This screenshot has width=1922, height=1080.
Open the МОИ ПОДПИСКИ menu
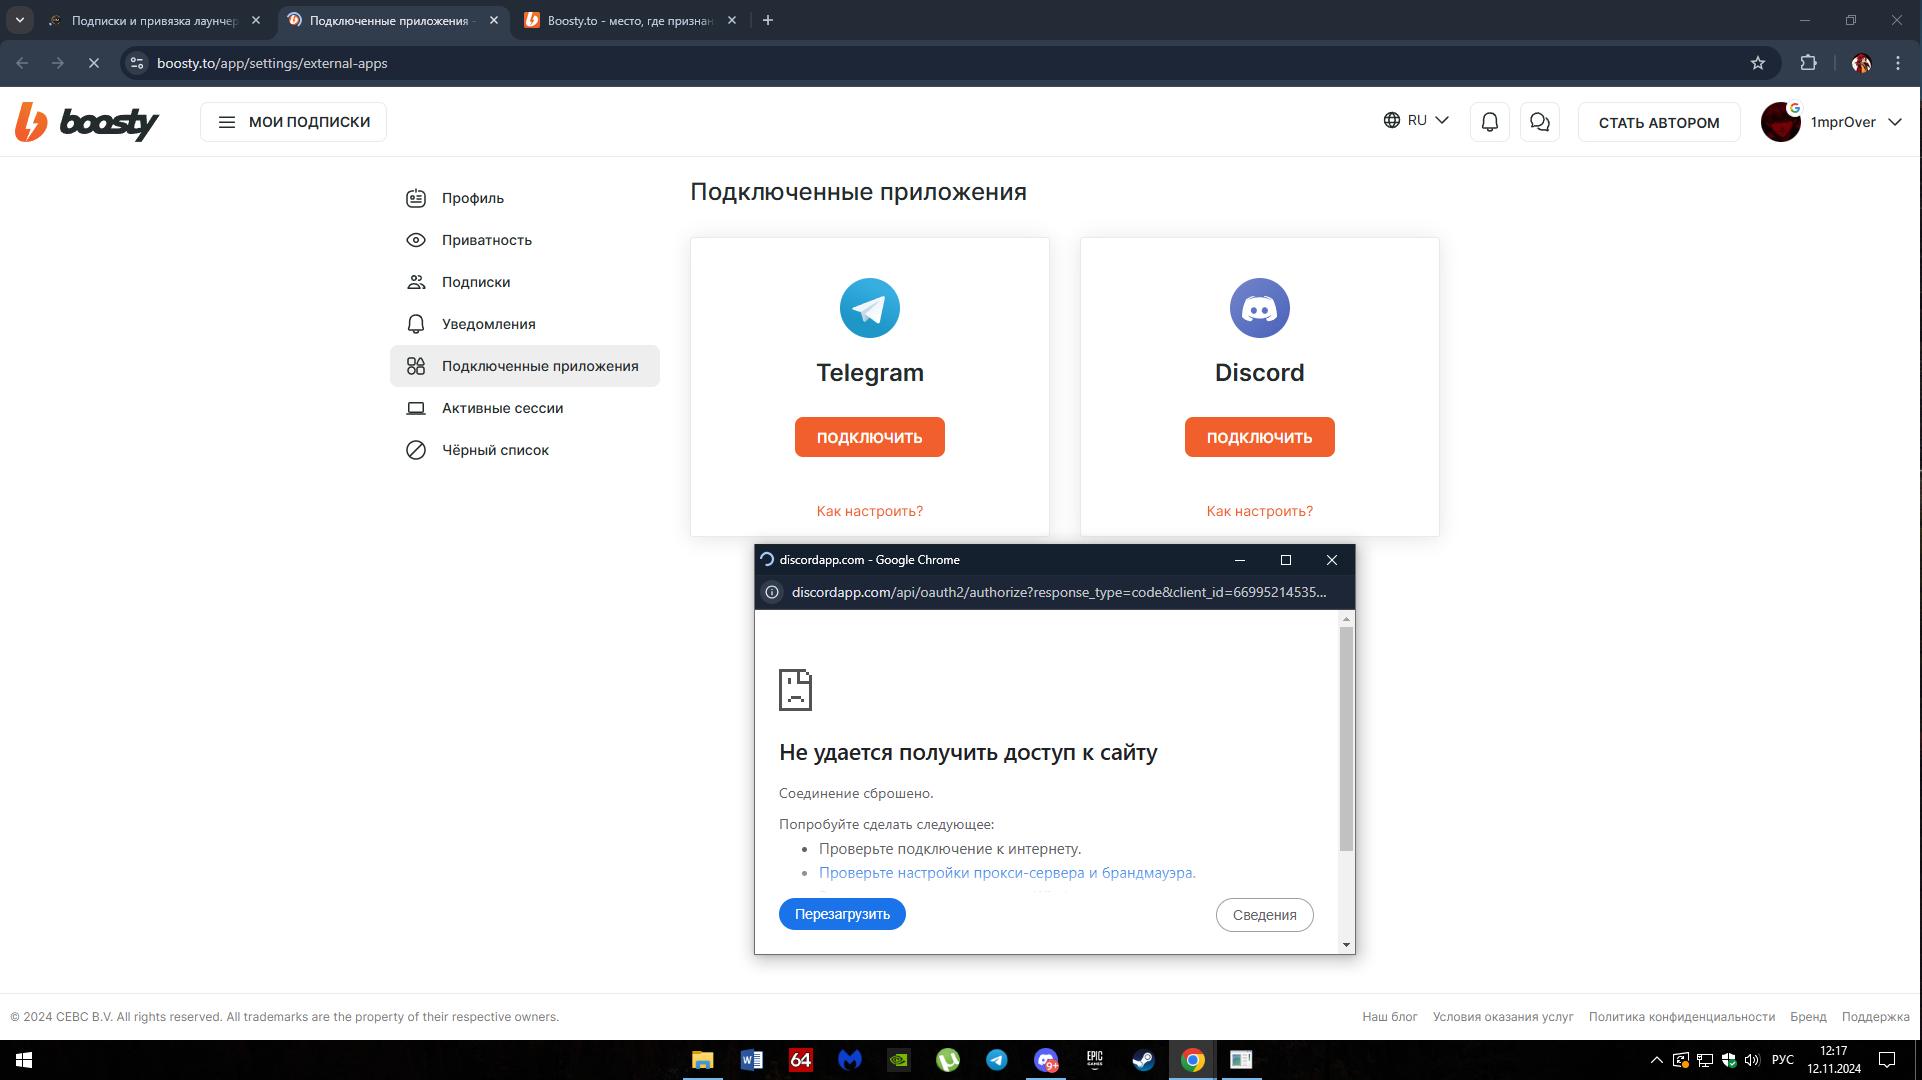click(x=293, y=122)
